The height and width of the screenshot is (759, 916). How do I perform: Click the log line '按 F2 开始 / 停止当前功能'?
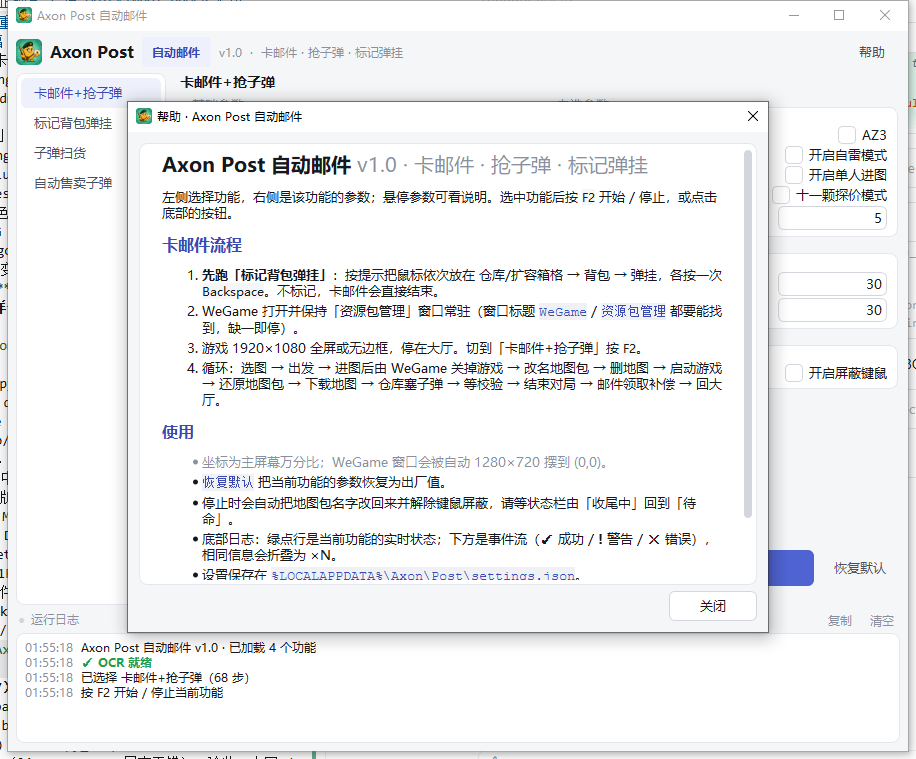click(x=152, y=693)
